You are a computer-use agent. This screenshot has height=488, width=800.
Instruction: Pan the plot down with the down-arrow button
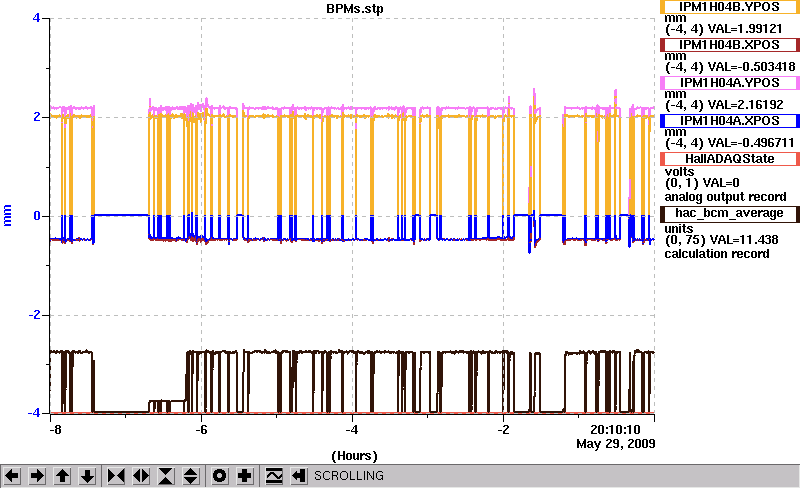pyautogui.click(x=88, y=476)
